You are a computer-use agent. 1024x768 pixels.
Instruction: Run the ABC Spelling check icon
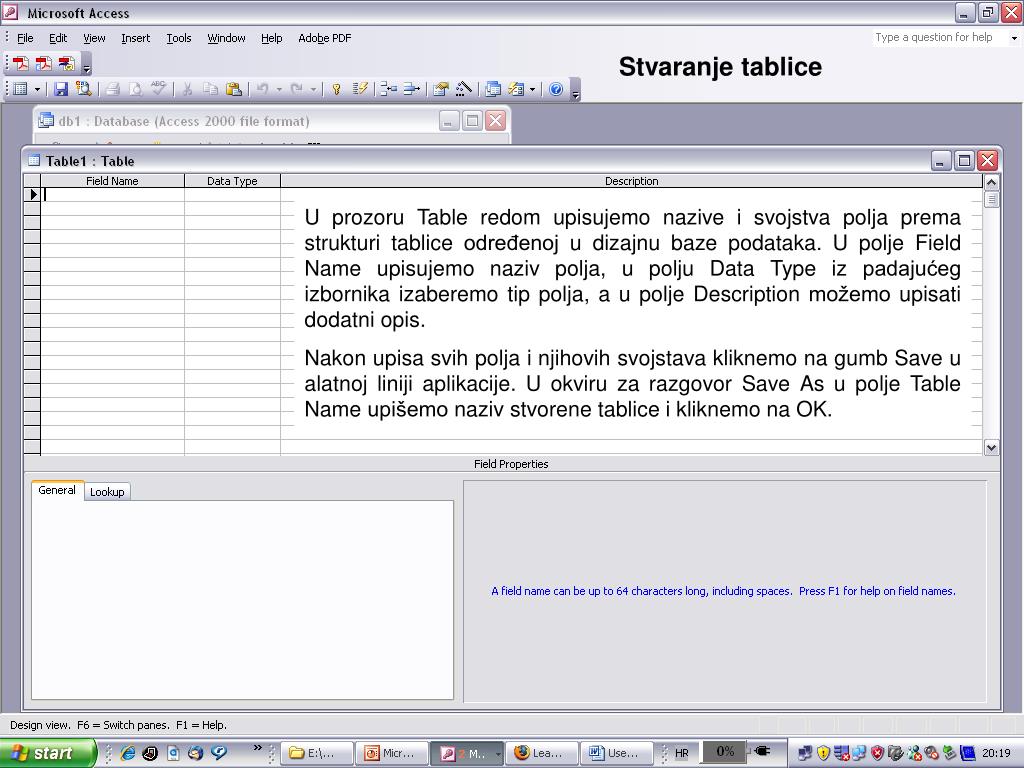point(158,89)
